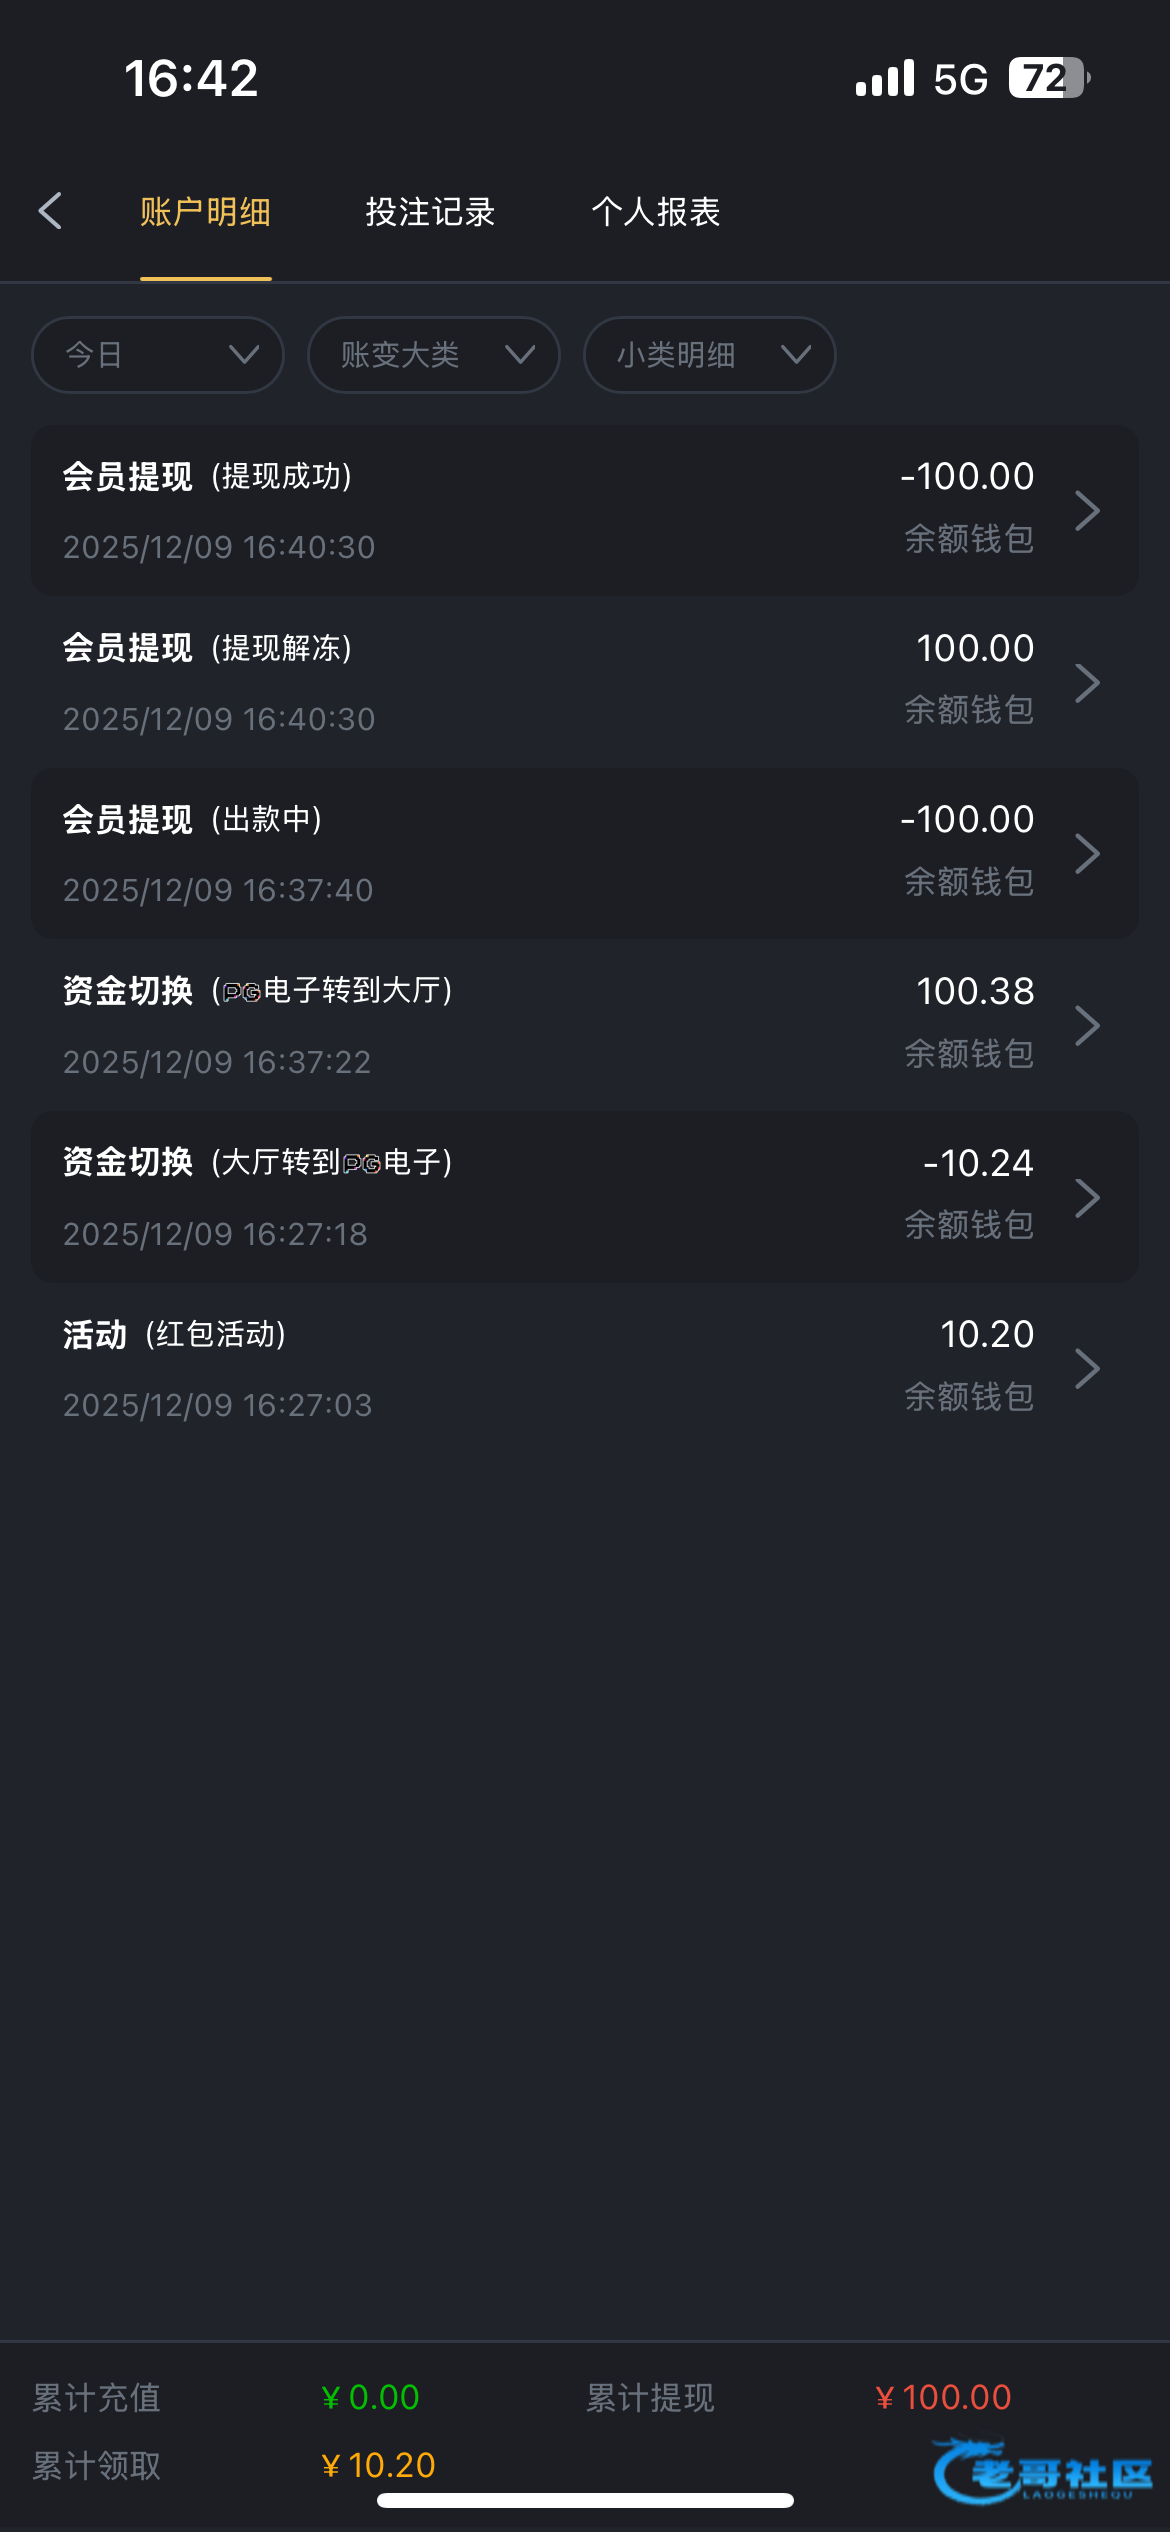Switch to the 投注记录 tab

tap(430, 212)
